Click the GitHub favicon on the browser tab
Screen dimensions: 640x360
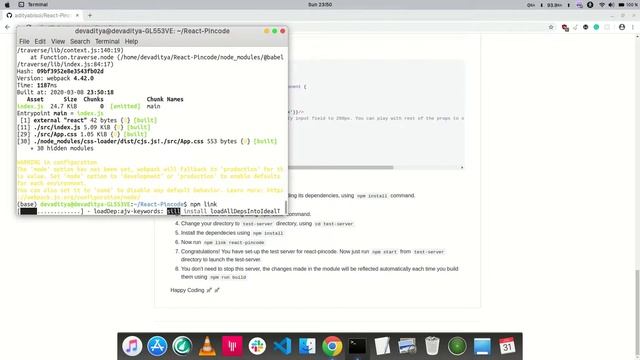pos(9,15)
